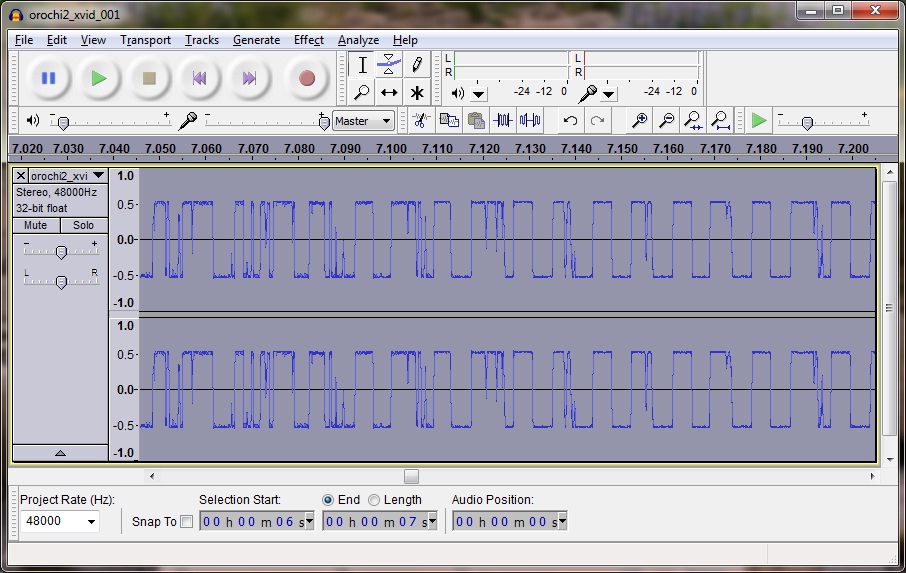Screen dimensions: 906x573
Task: Open the View menu
Action: [93, 40]
